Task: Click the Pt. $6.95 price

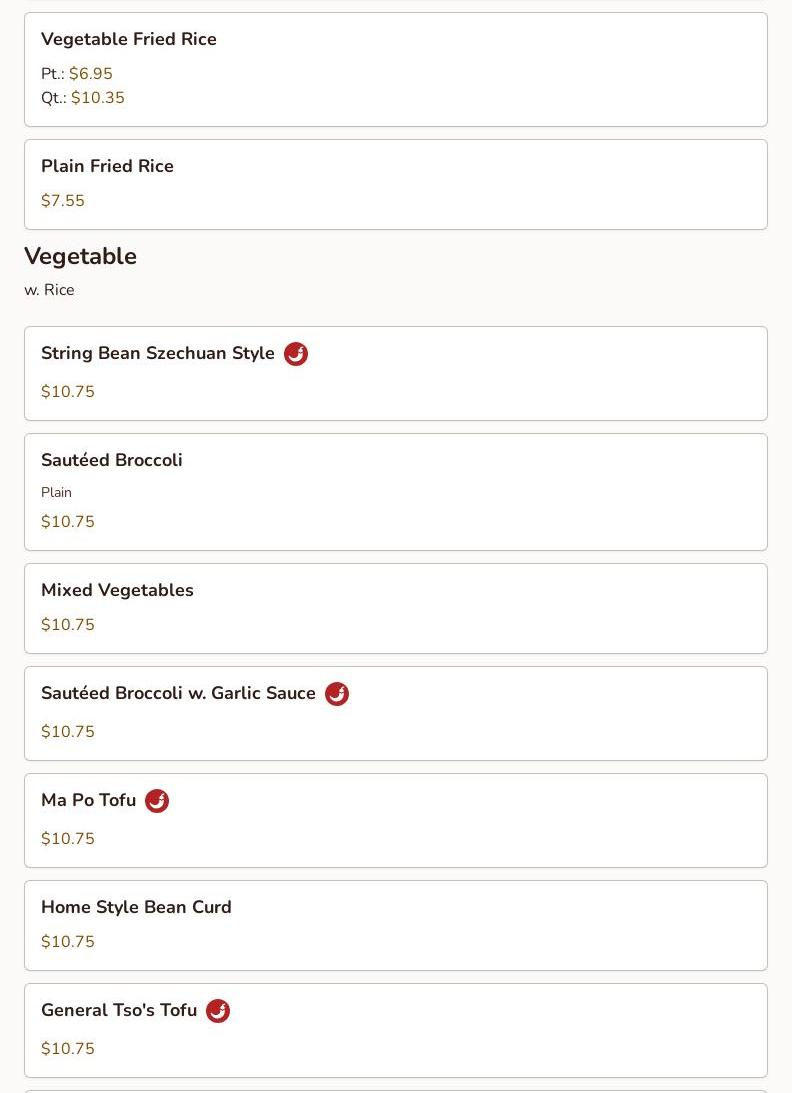Action: pos(77,73)
